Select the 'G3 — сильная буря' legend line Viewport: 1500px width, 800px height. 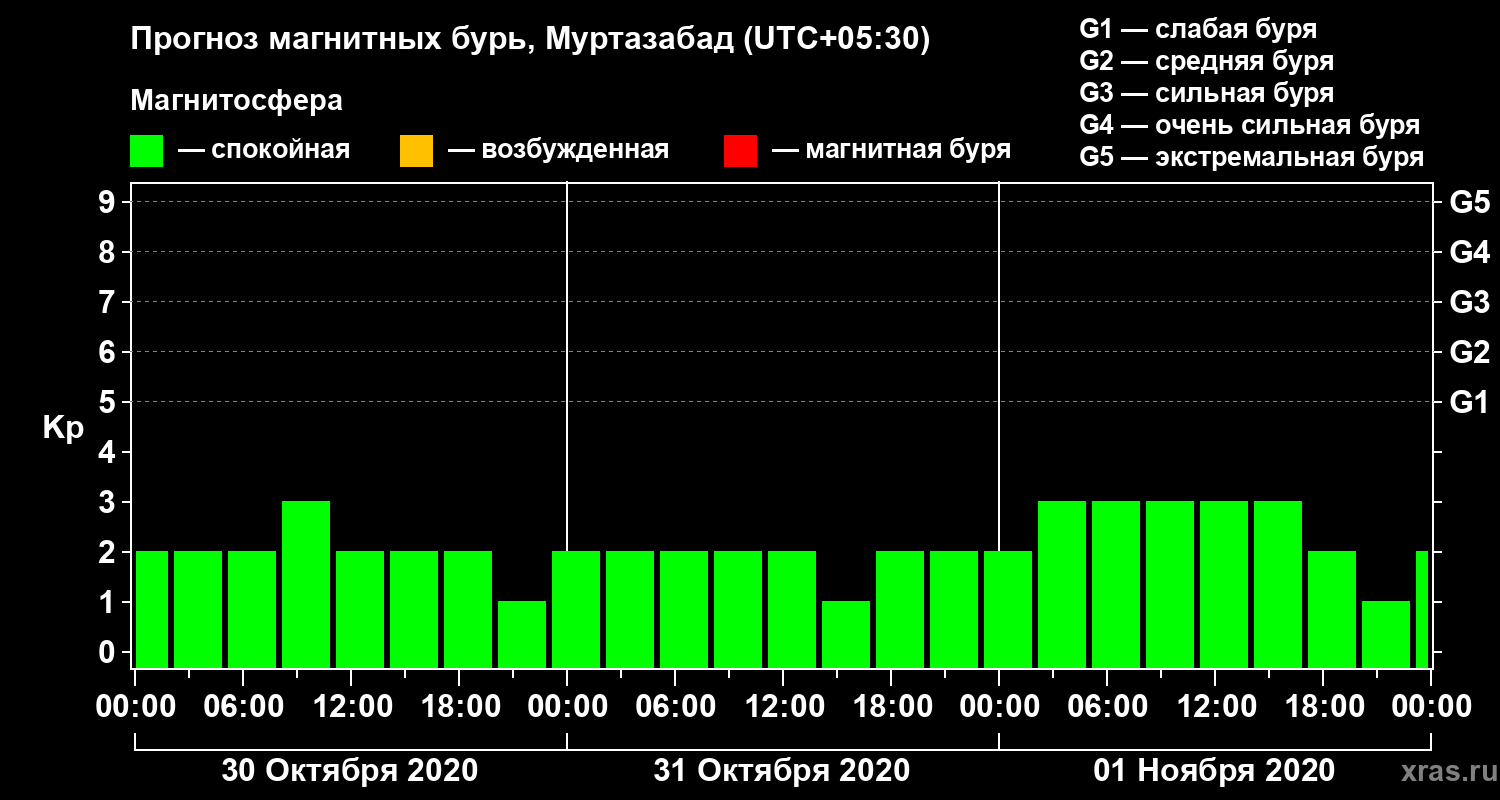pyautogui.click(x=1206, y=93)
